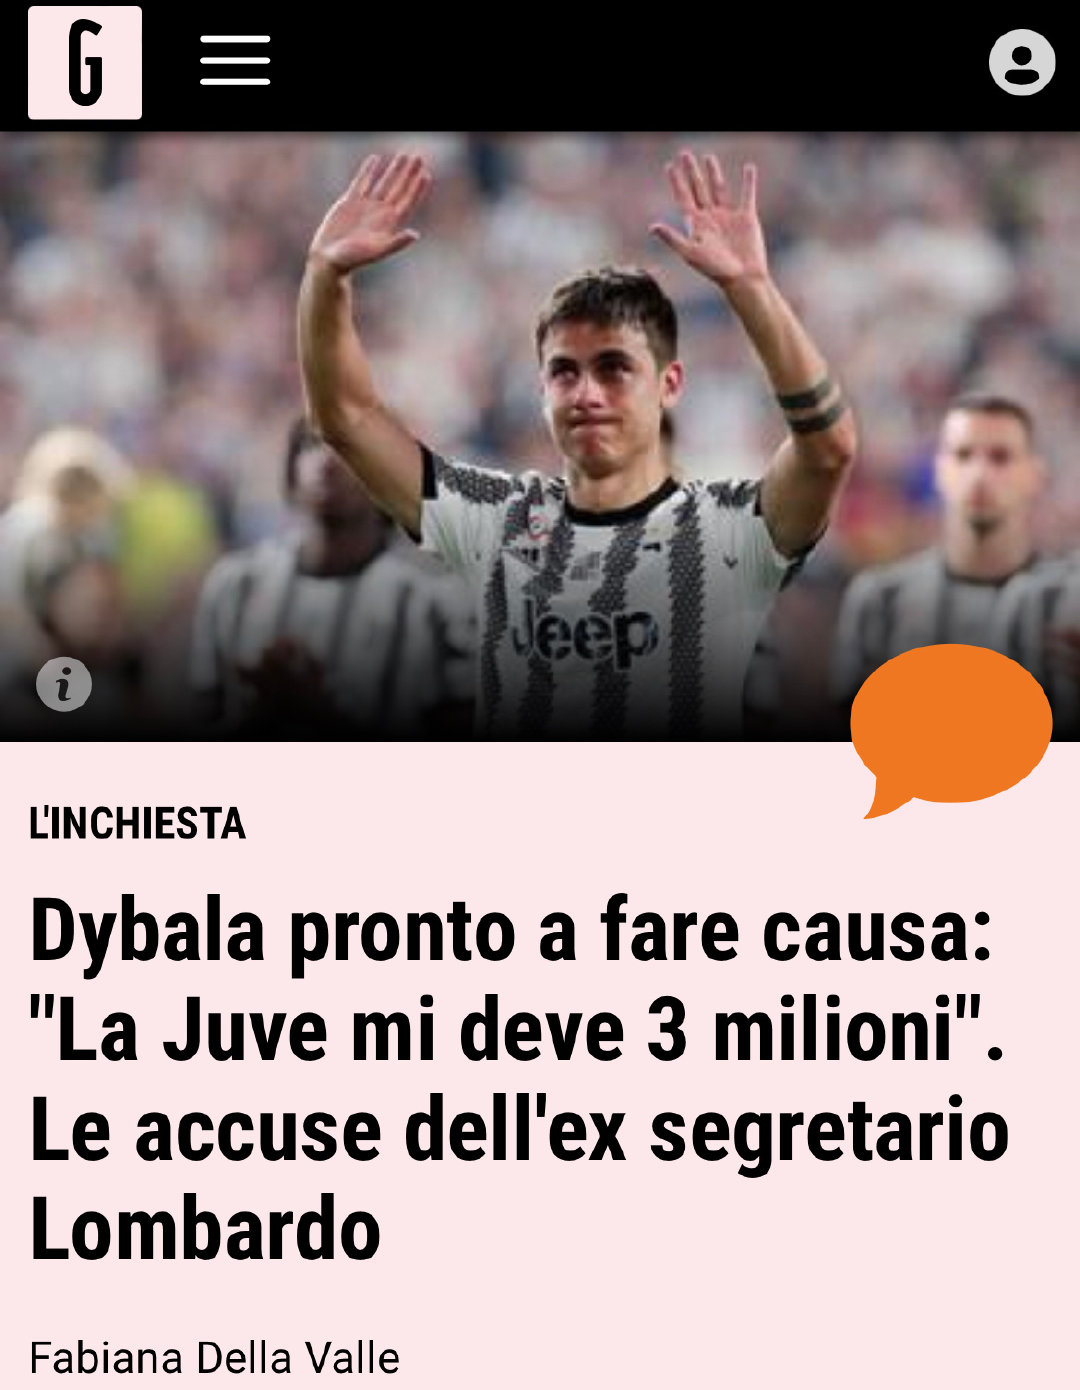
Task: View author Fabiana Della Valle's page
Action: [x=215, y=1358]
